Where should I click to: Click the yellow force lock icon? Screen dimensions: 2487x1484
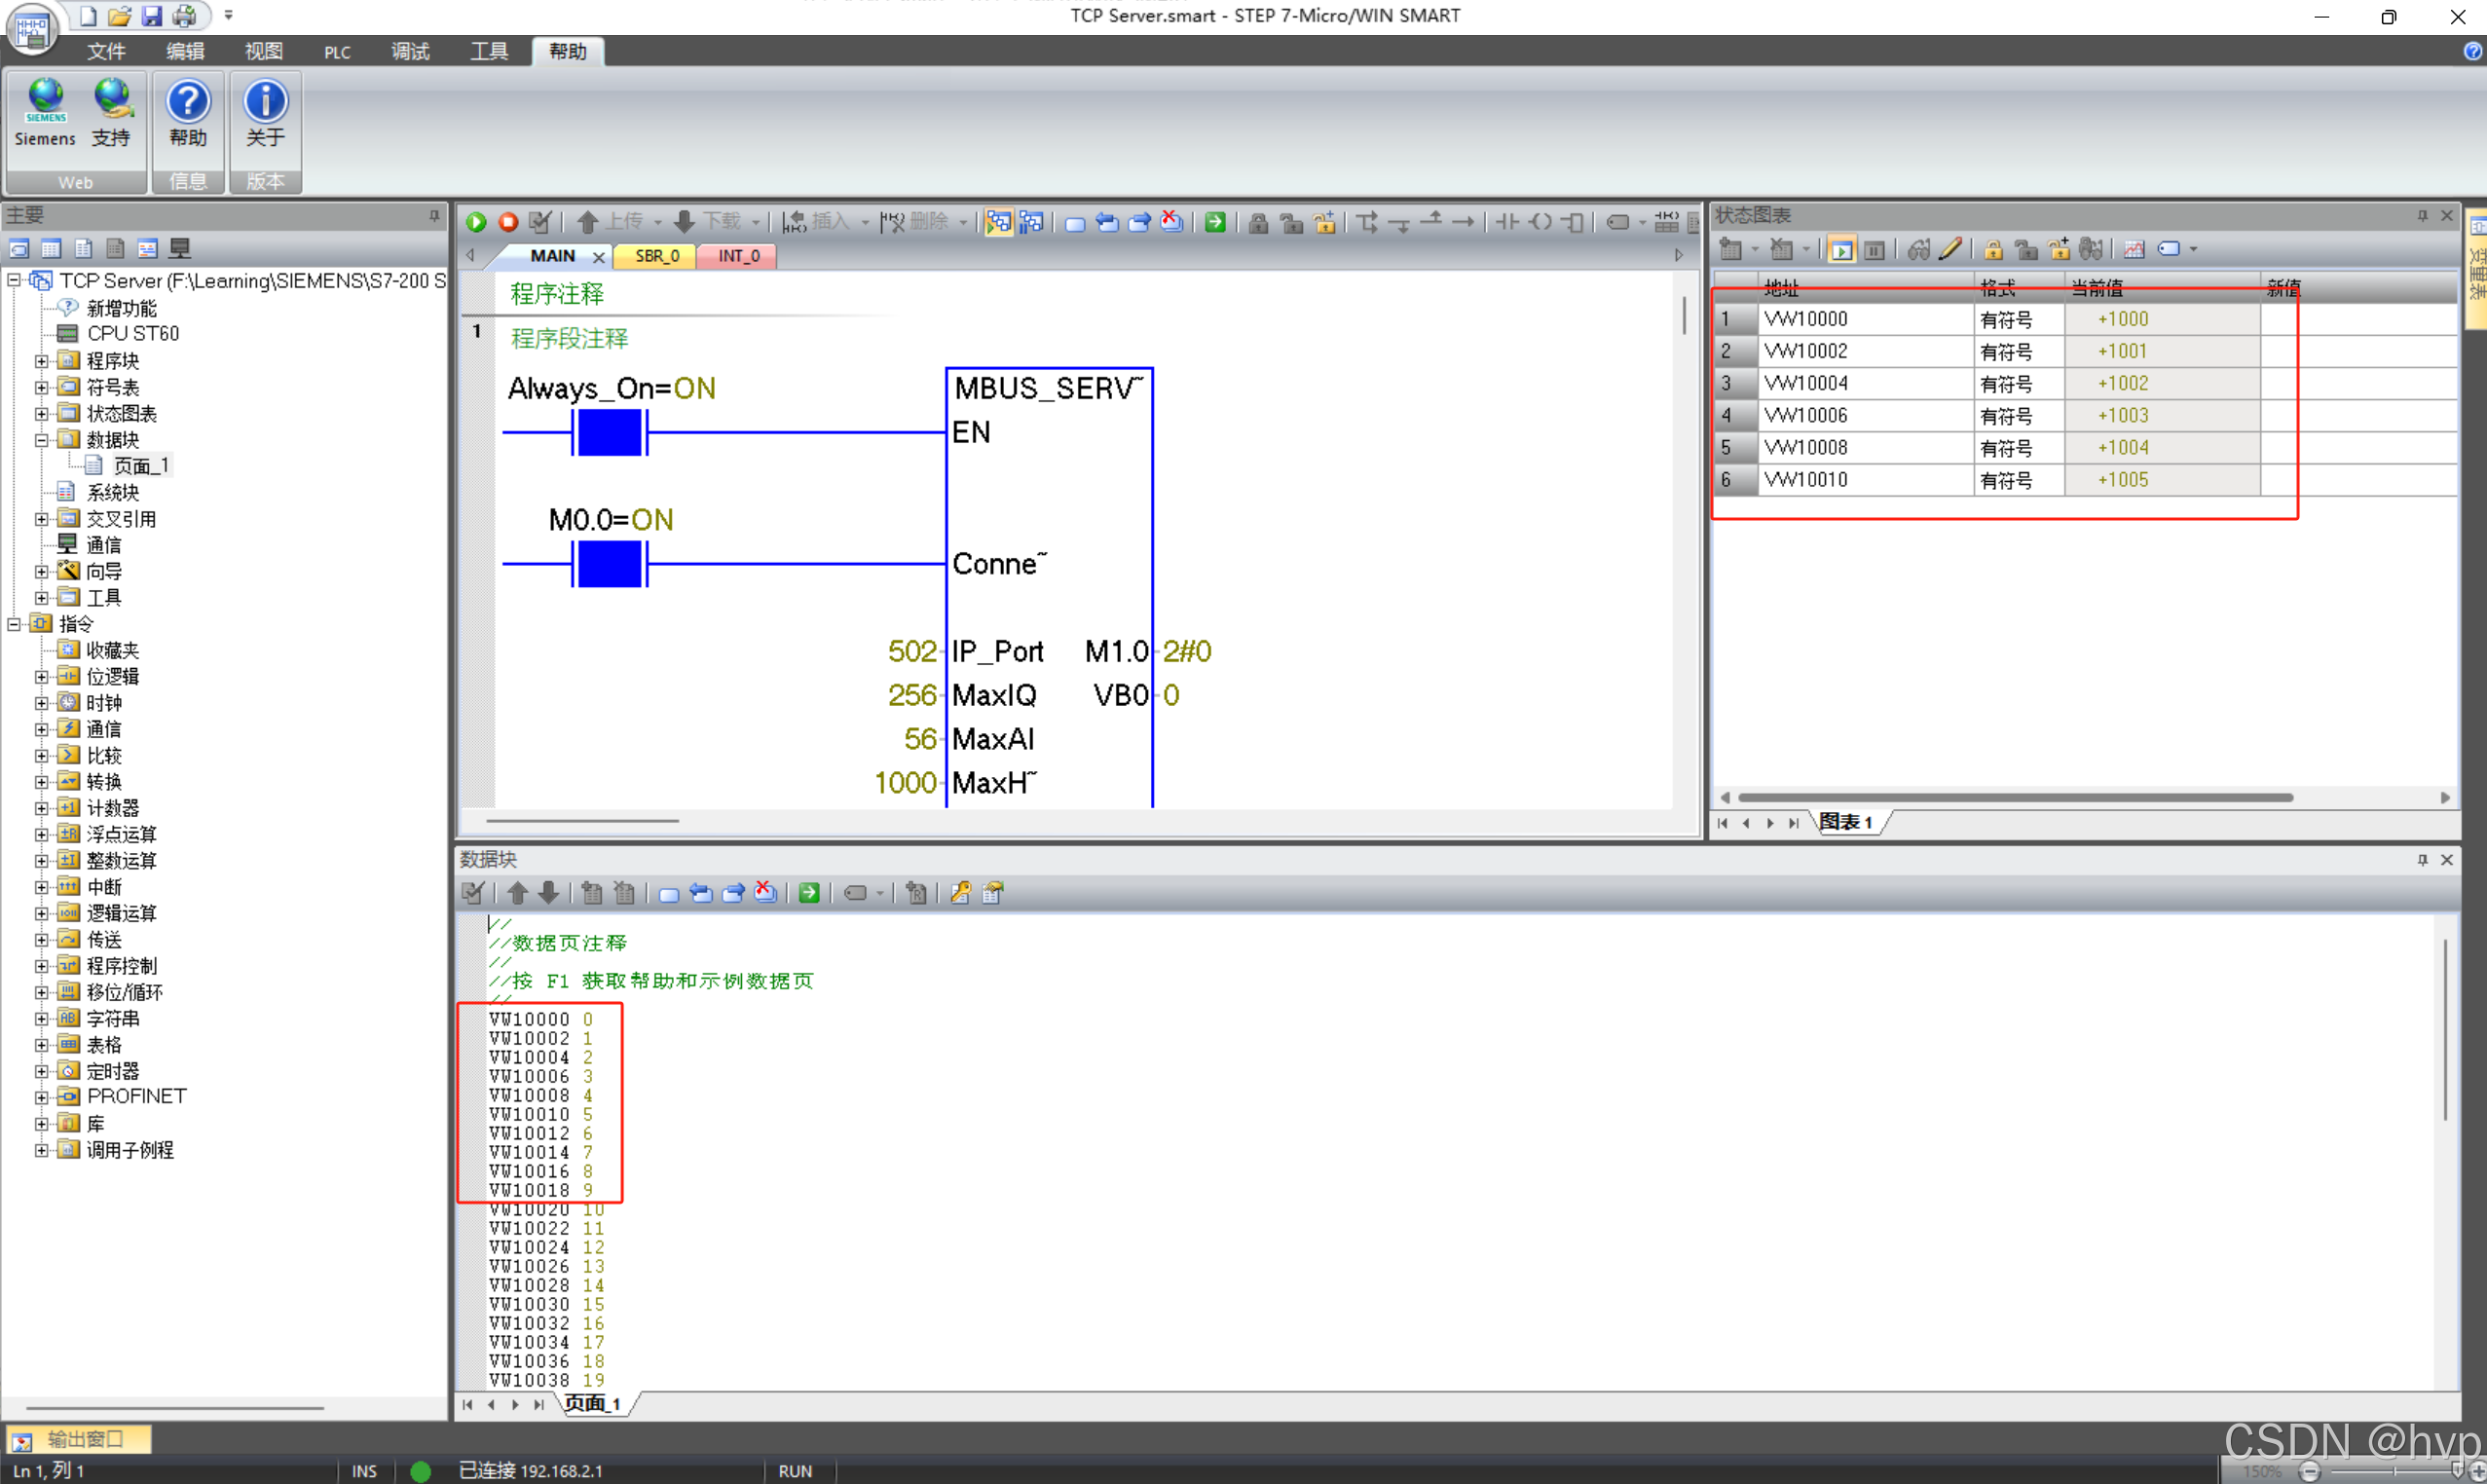tap(1993, 249)
